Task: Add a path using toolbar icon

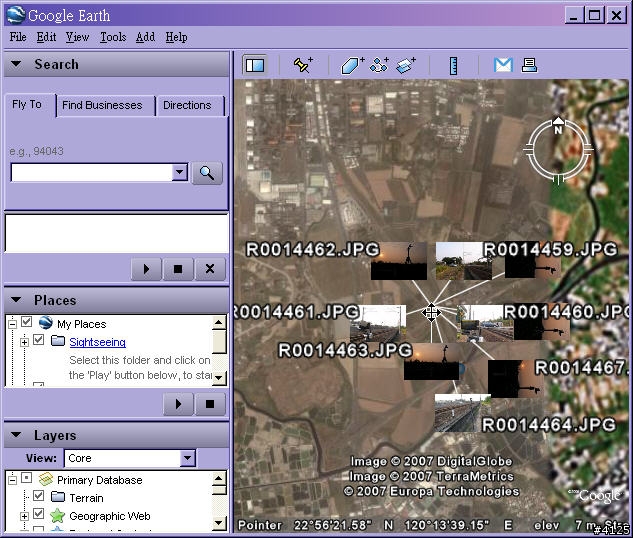Action: click(x=379, y=65)
